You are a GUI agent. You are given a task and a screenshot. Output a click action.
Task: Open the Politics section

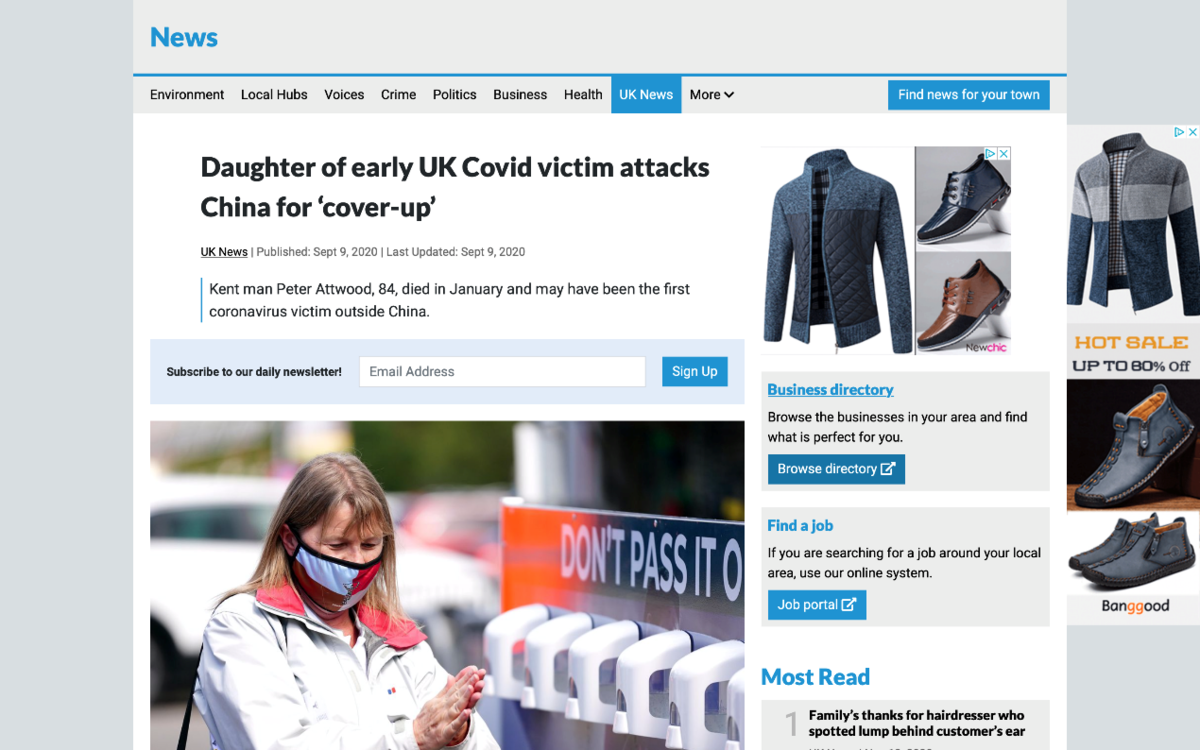[454, 95]
